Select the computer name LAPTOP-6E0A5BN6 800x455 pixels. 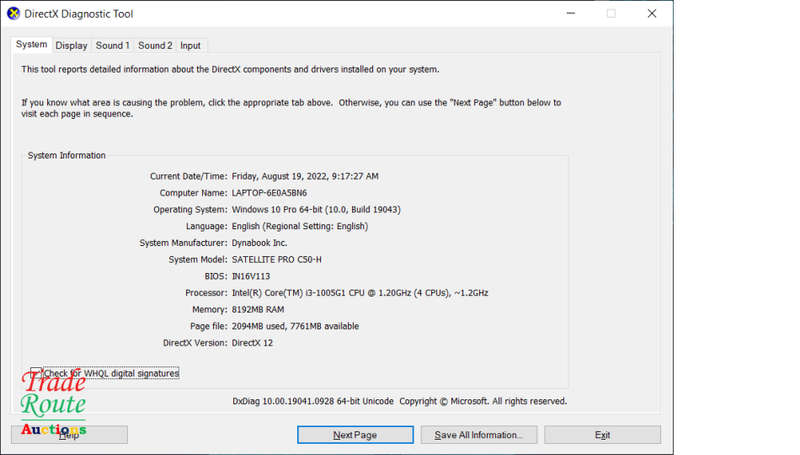click(x=269, y=193)
